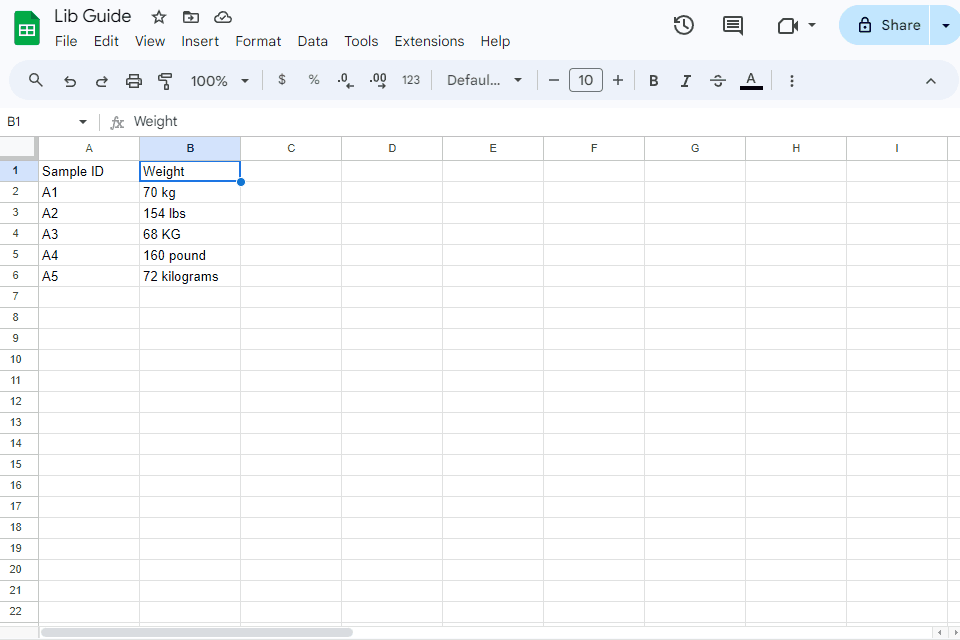The width and height of the screenshot is (960, 640).
Task: Open the name box dropdown
Action: [x=83, y=122]
